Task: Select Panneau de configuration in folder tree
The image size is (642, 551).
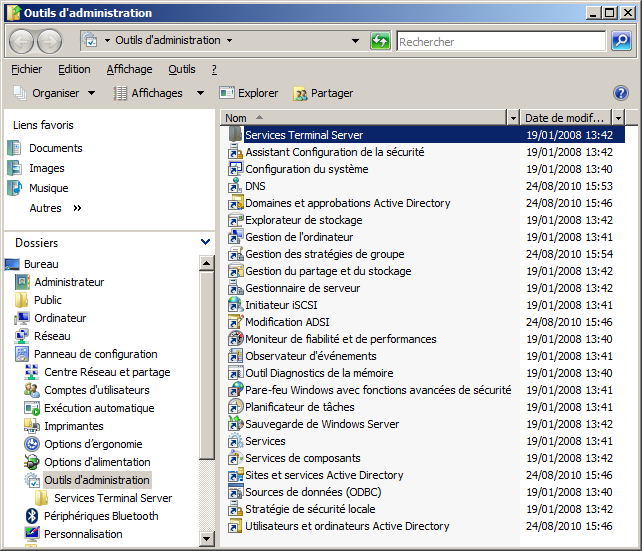Action: [95, 354]
